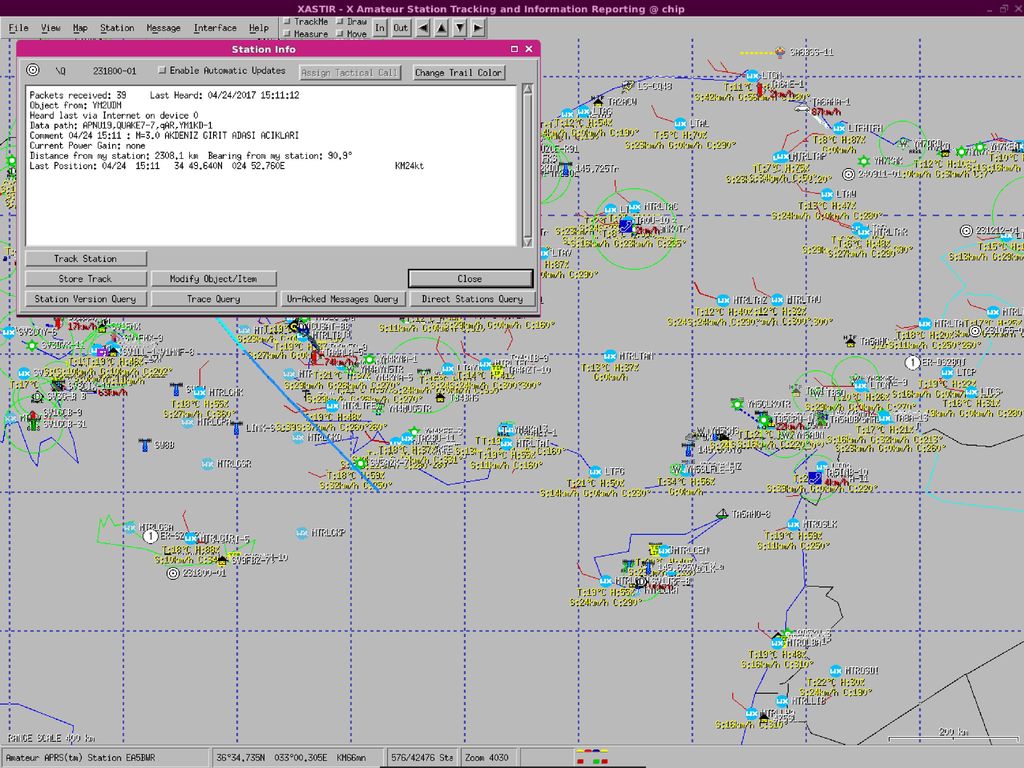Image resolution: width=1024 pixels, height=768 pixels.
Task: Maximize the Station Info dialog
Action: pos(514,49)
